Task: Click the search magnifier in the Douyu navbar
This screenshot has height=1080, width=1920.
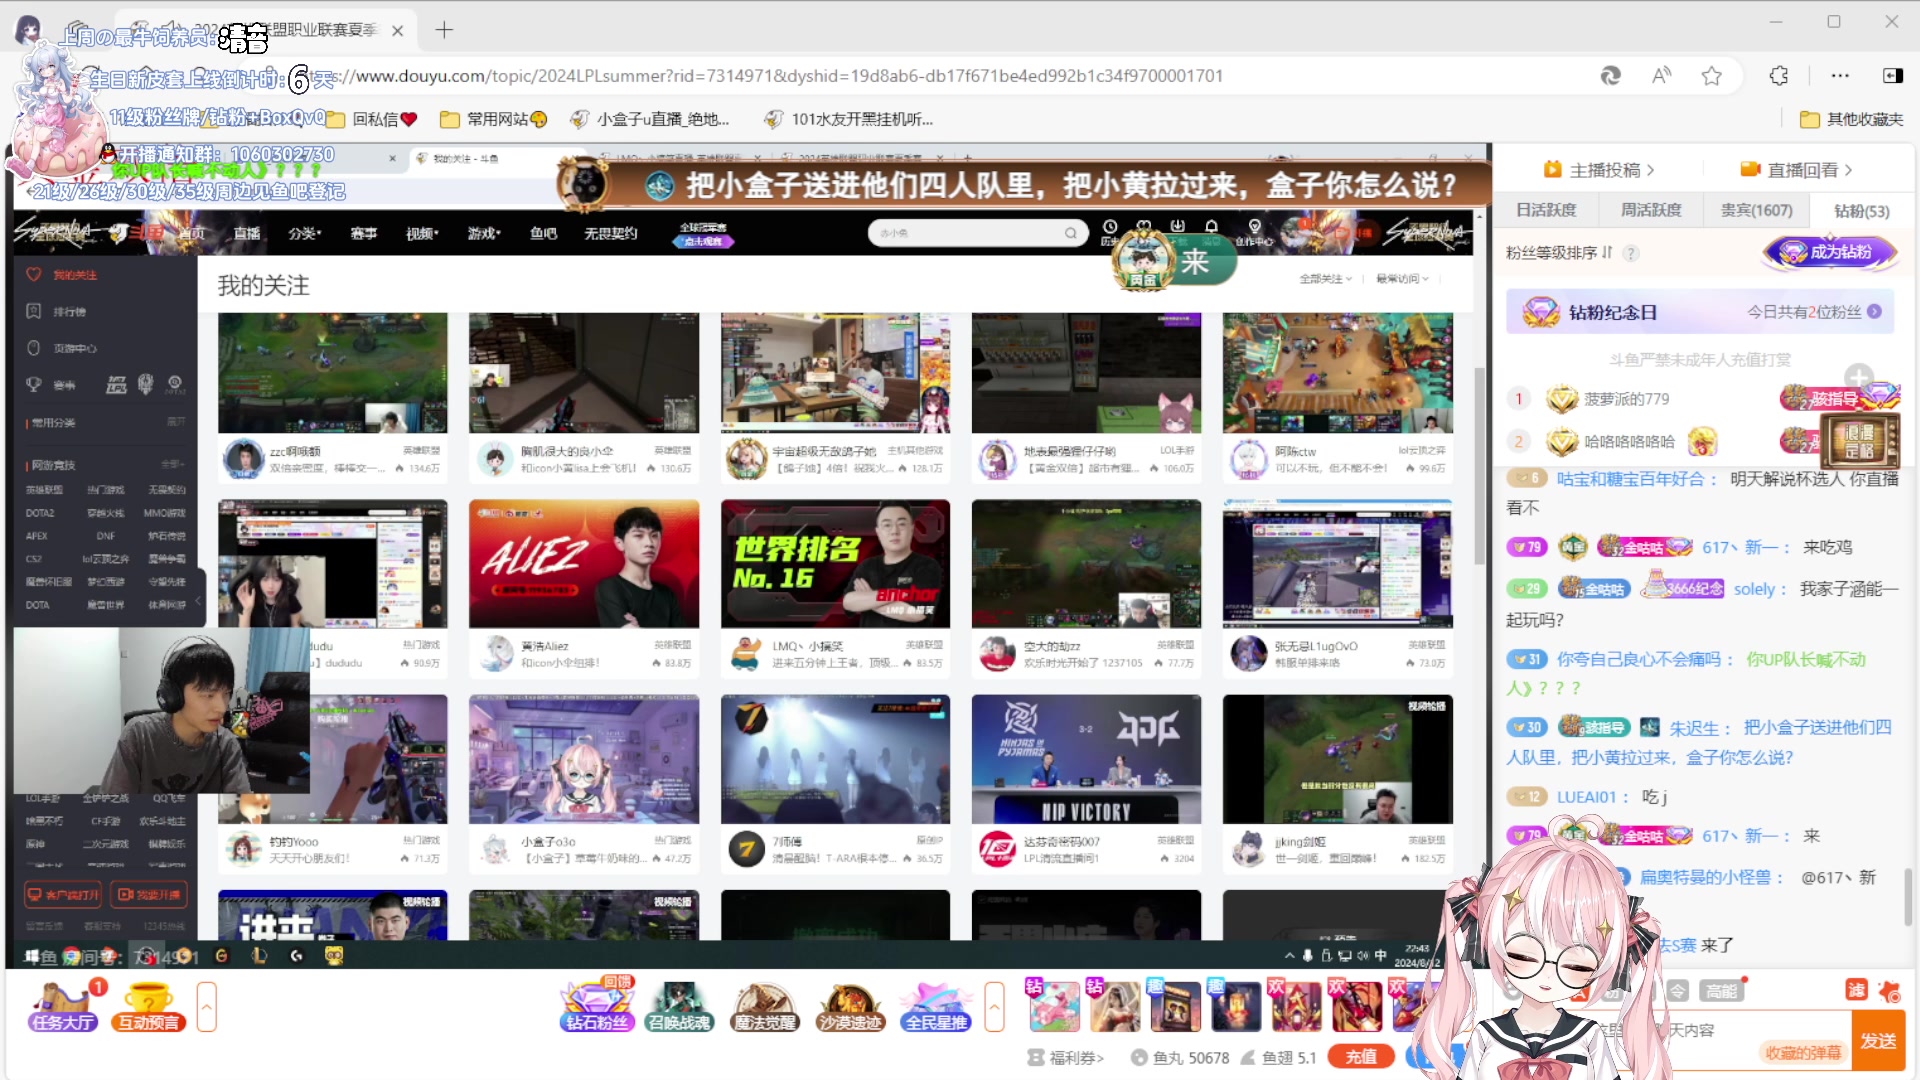Action: click(1070, 233)
